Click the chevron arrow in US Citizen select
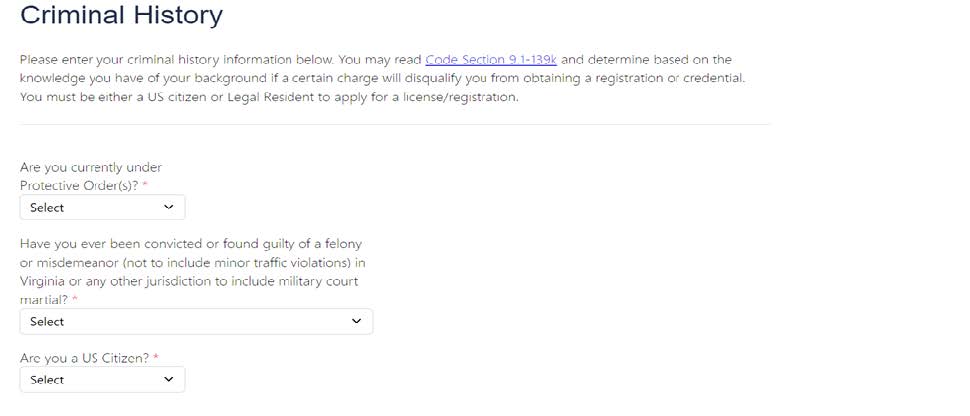Viewport: 970px width, 416px height. (168, 380)
